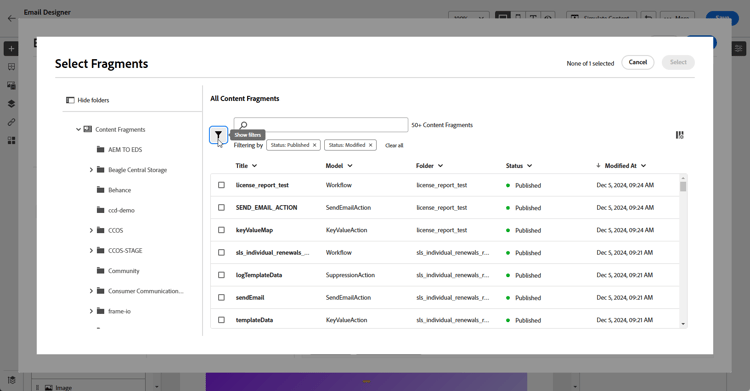Screen dimensions: 750x391
Task: Select the Behance folder
Action: (120, 190)
